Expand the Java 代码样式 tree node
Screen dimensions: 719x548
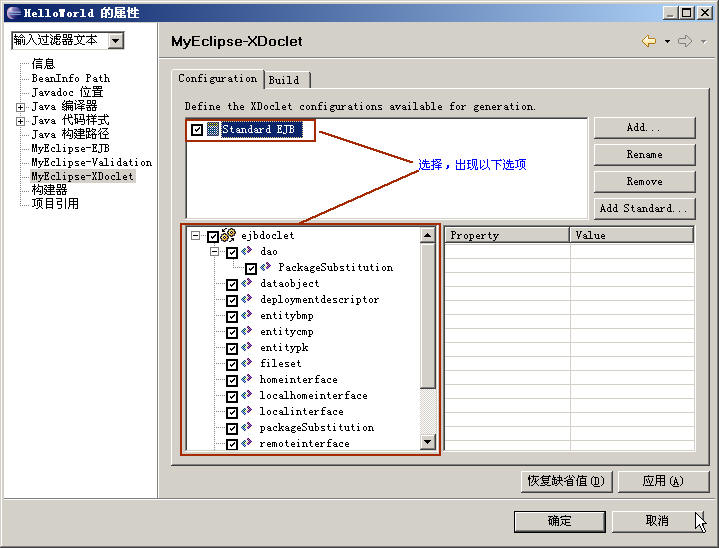click(20, 122)
